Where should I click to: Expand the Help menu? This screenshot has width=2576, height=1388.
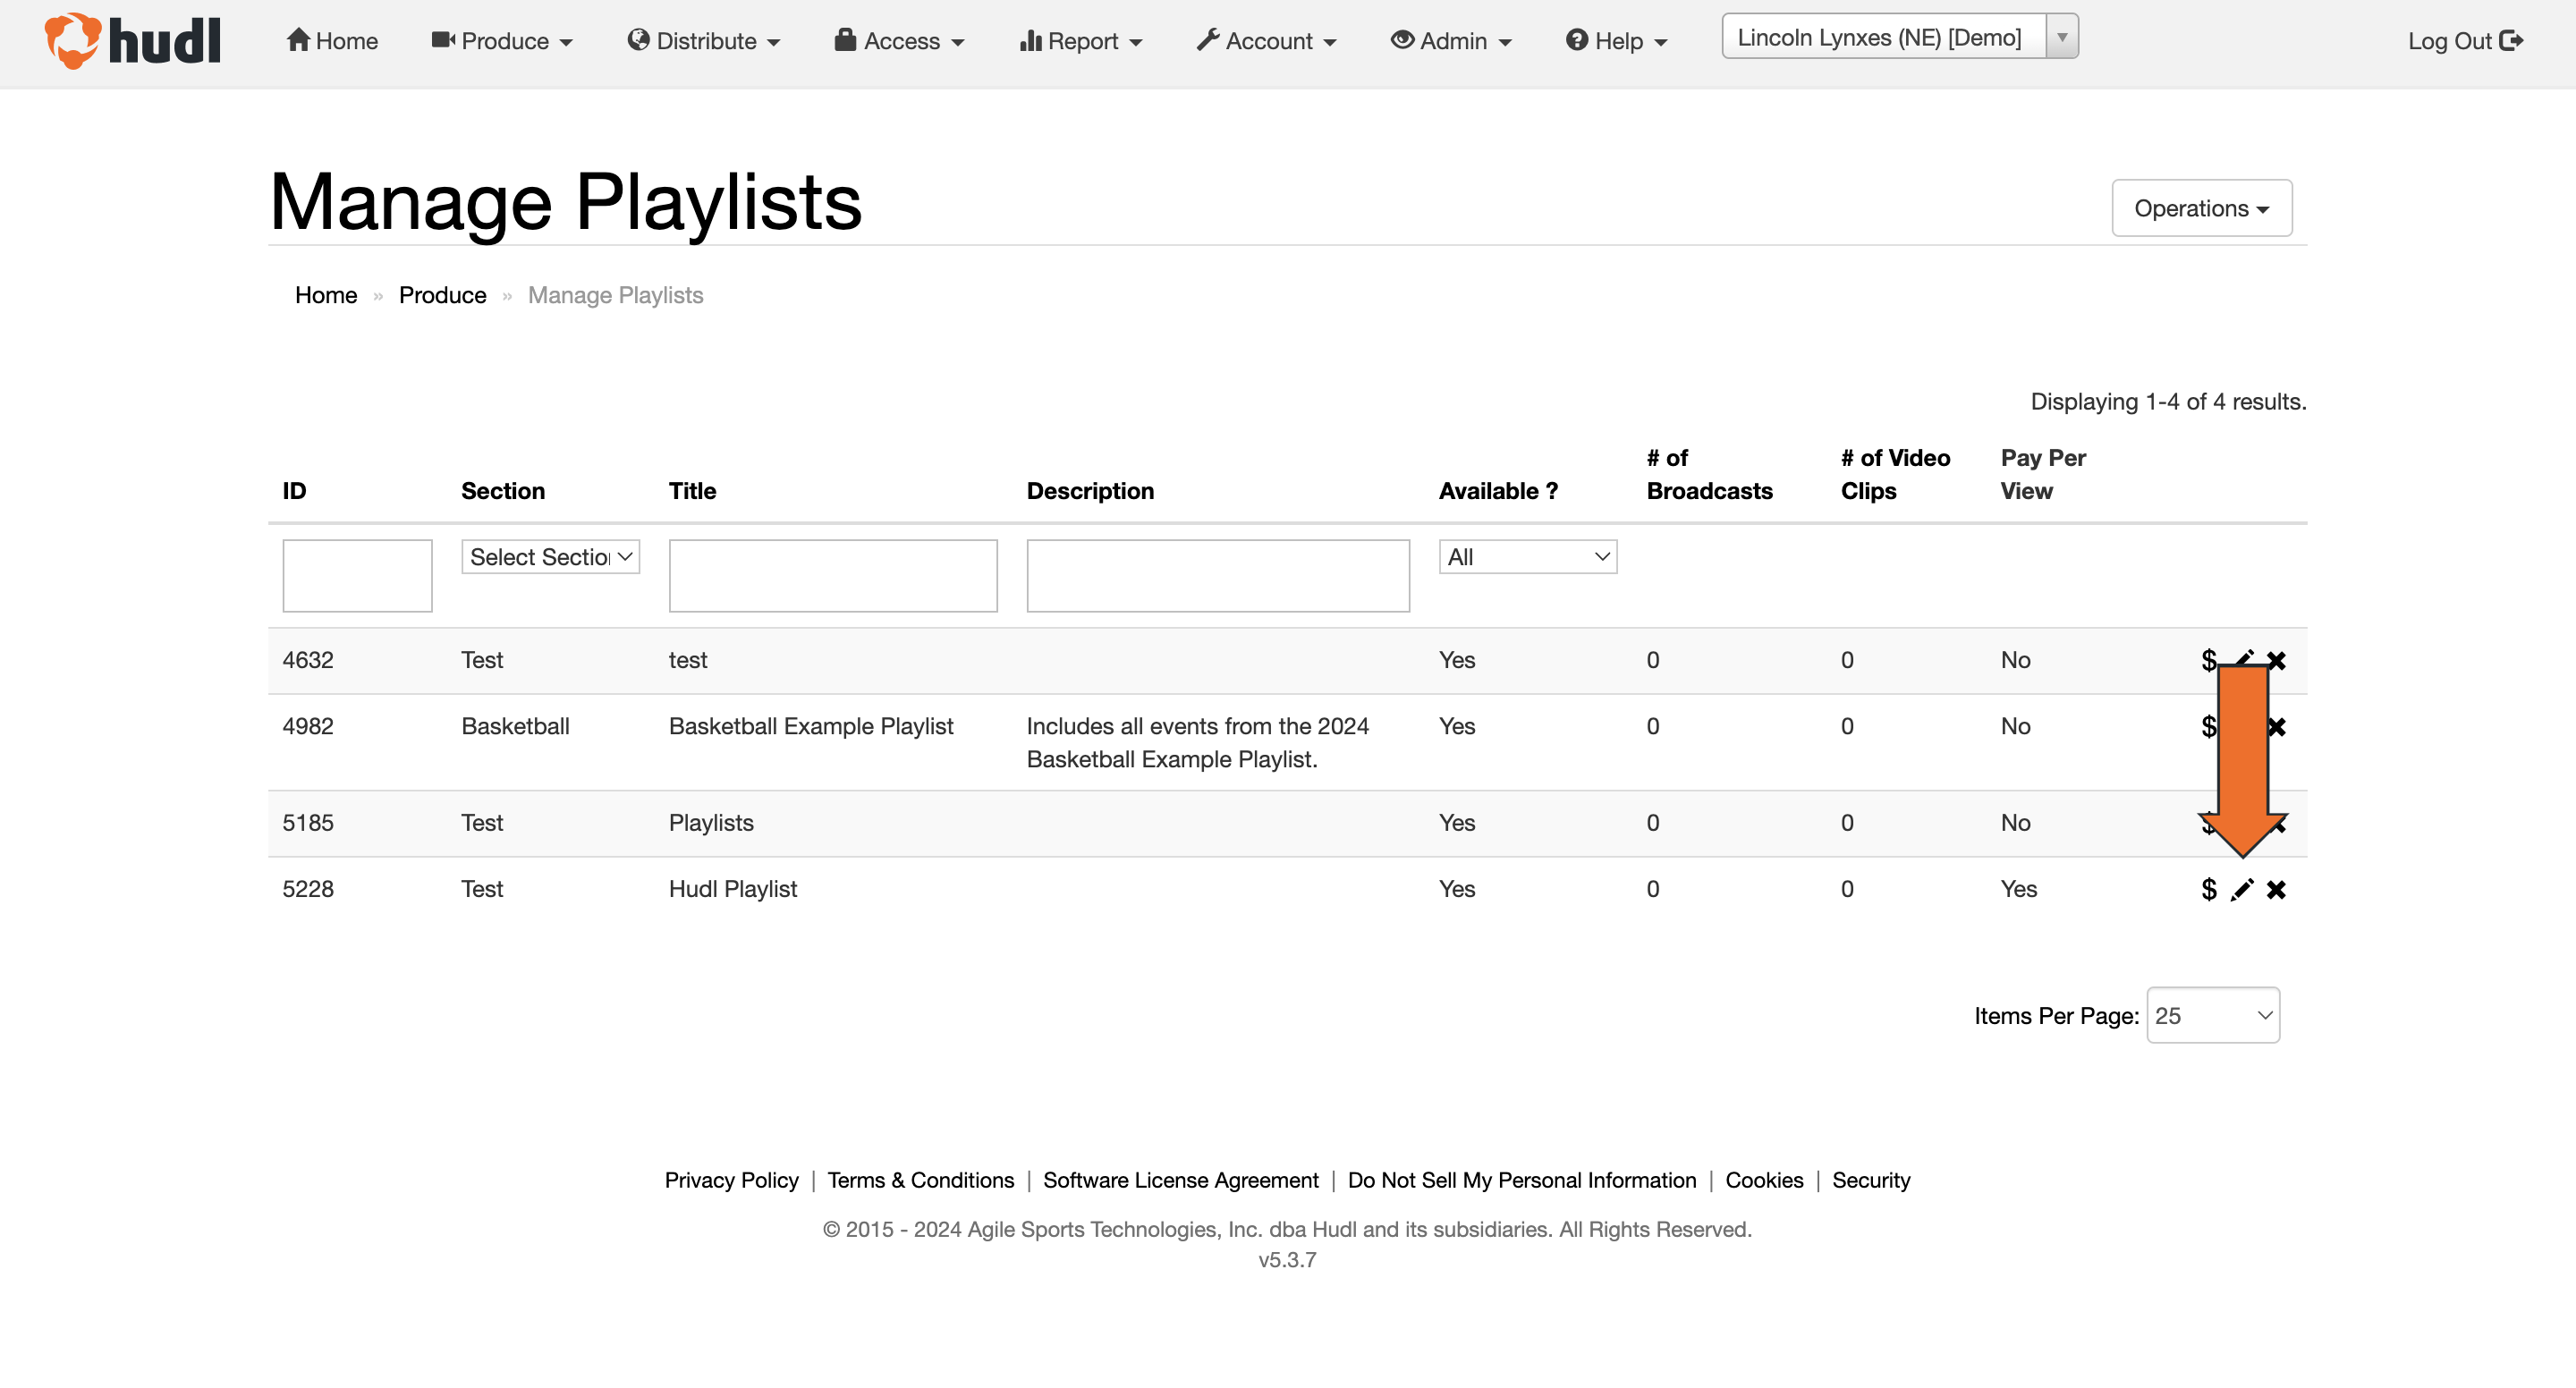tap(1617, 41)
